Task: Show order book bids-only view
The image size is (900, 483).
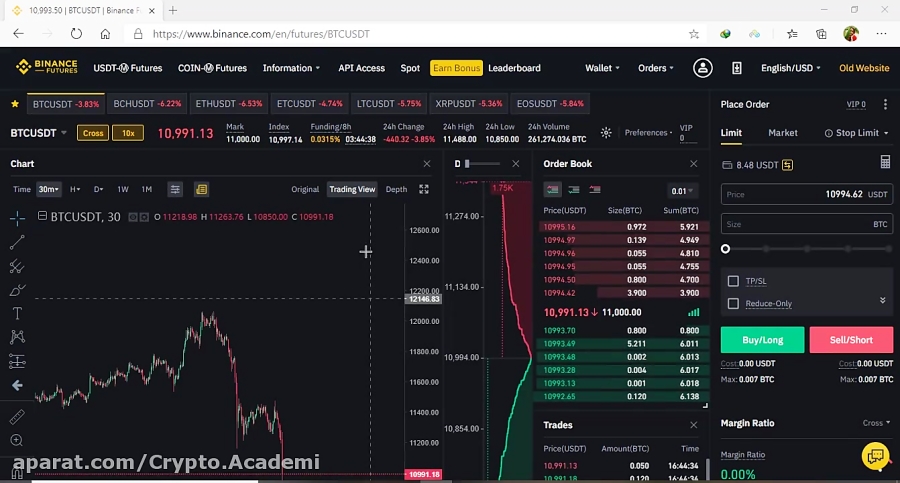Action: [x=573, y=189]
